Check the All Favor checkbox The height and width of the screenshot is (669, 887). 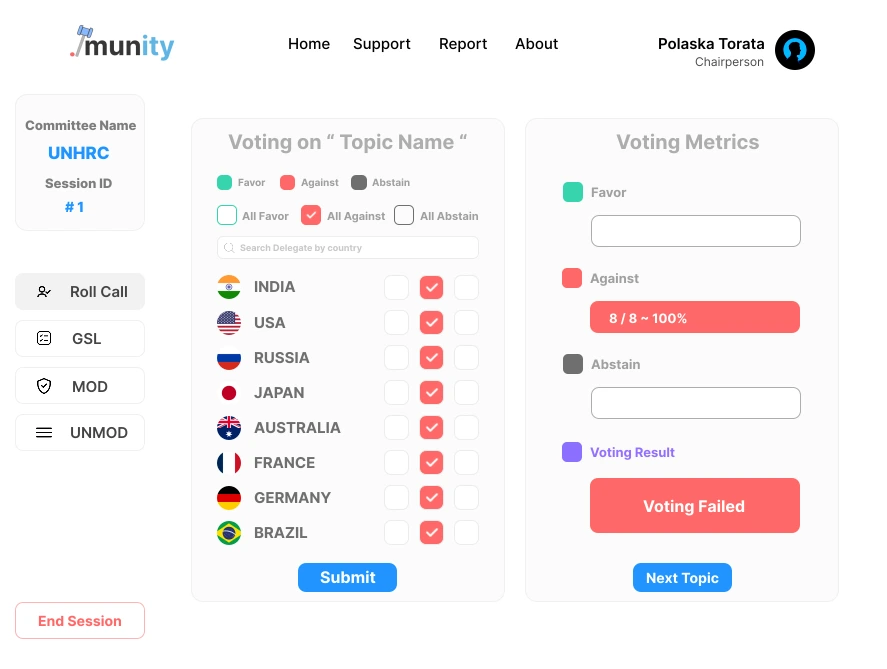pos(227,215)
